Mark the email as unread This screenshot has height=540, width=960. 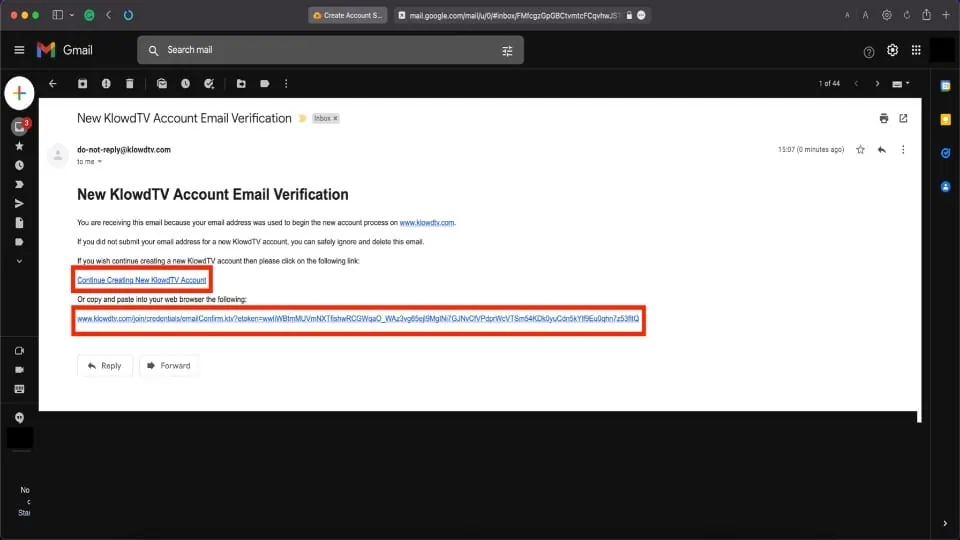tap(162, 84)
